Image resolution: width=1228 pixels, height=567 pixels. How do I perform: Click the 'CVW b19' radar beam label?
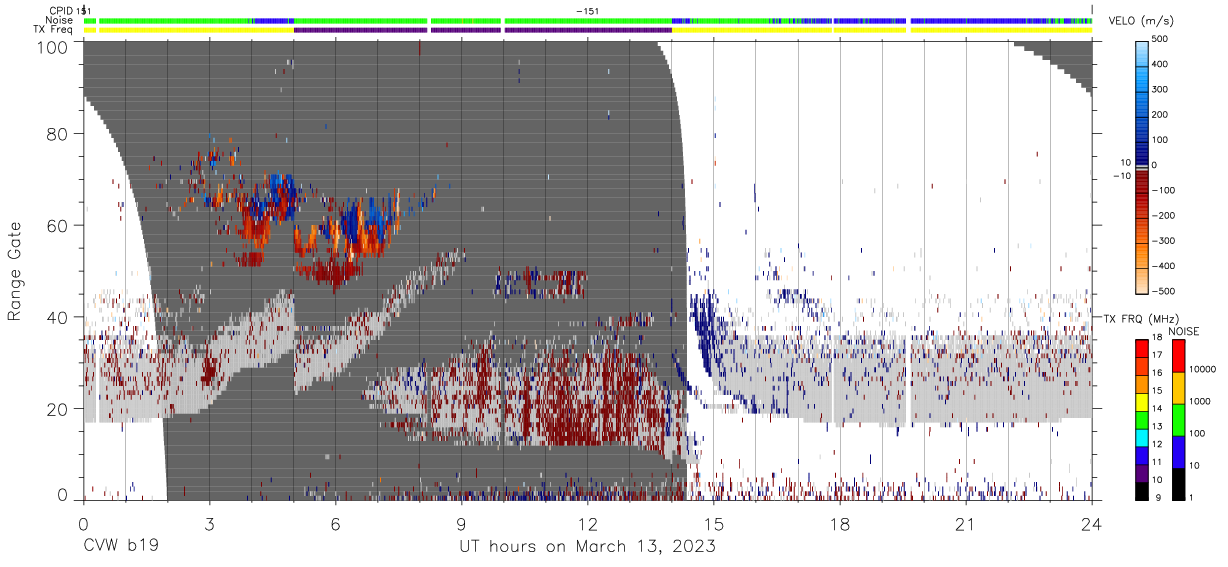[120, 547]
